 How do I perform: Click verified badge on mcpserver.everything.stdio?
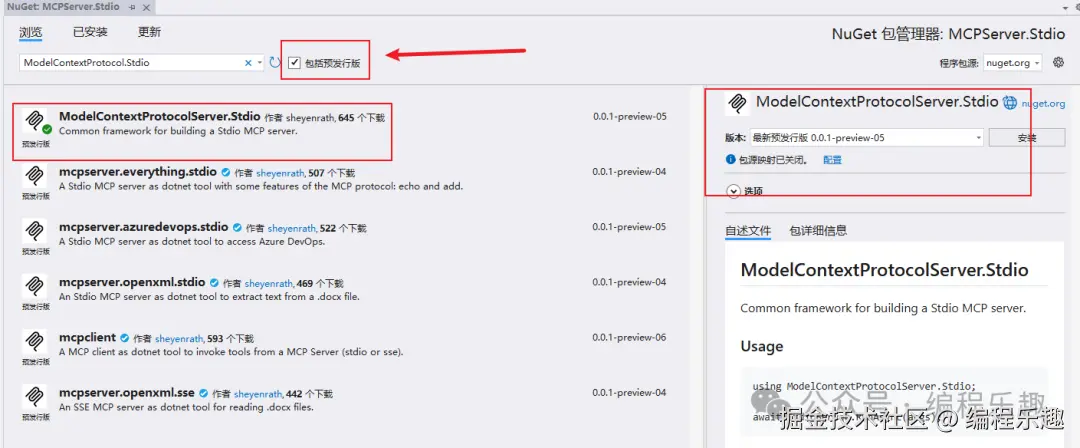(x=226, y=172)
